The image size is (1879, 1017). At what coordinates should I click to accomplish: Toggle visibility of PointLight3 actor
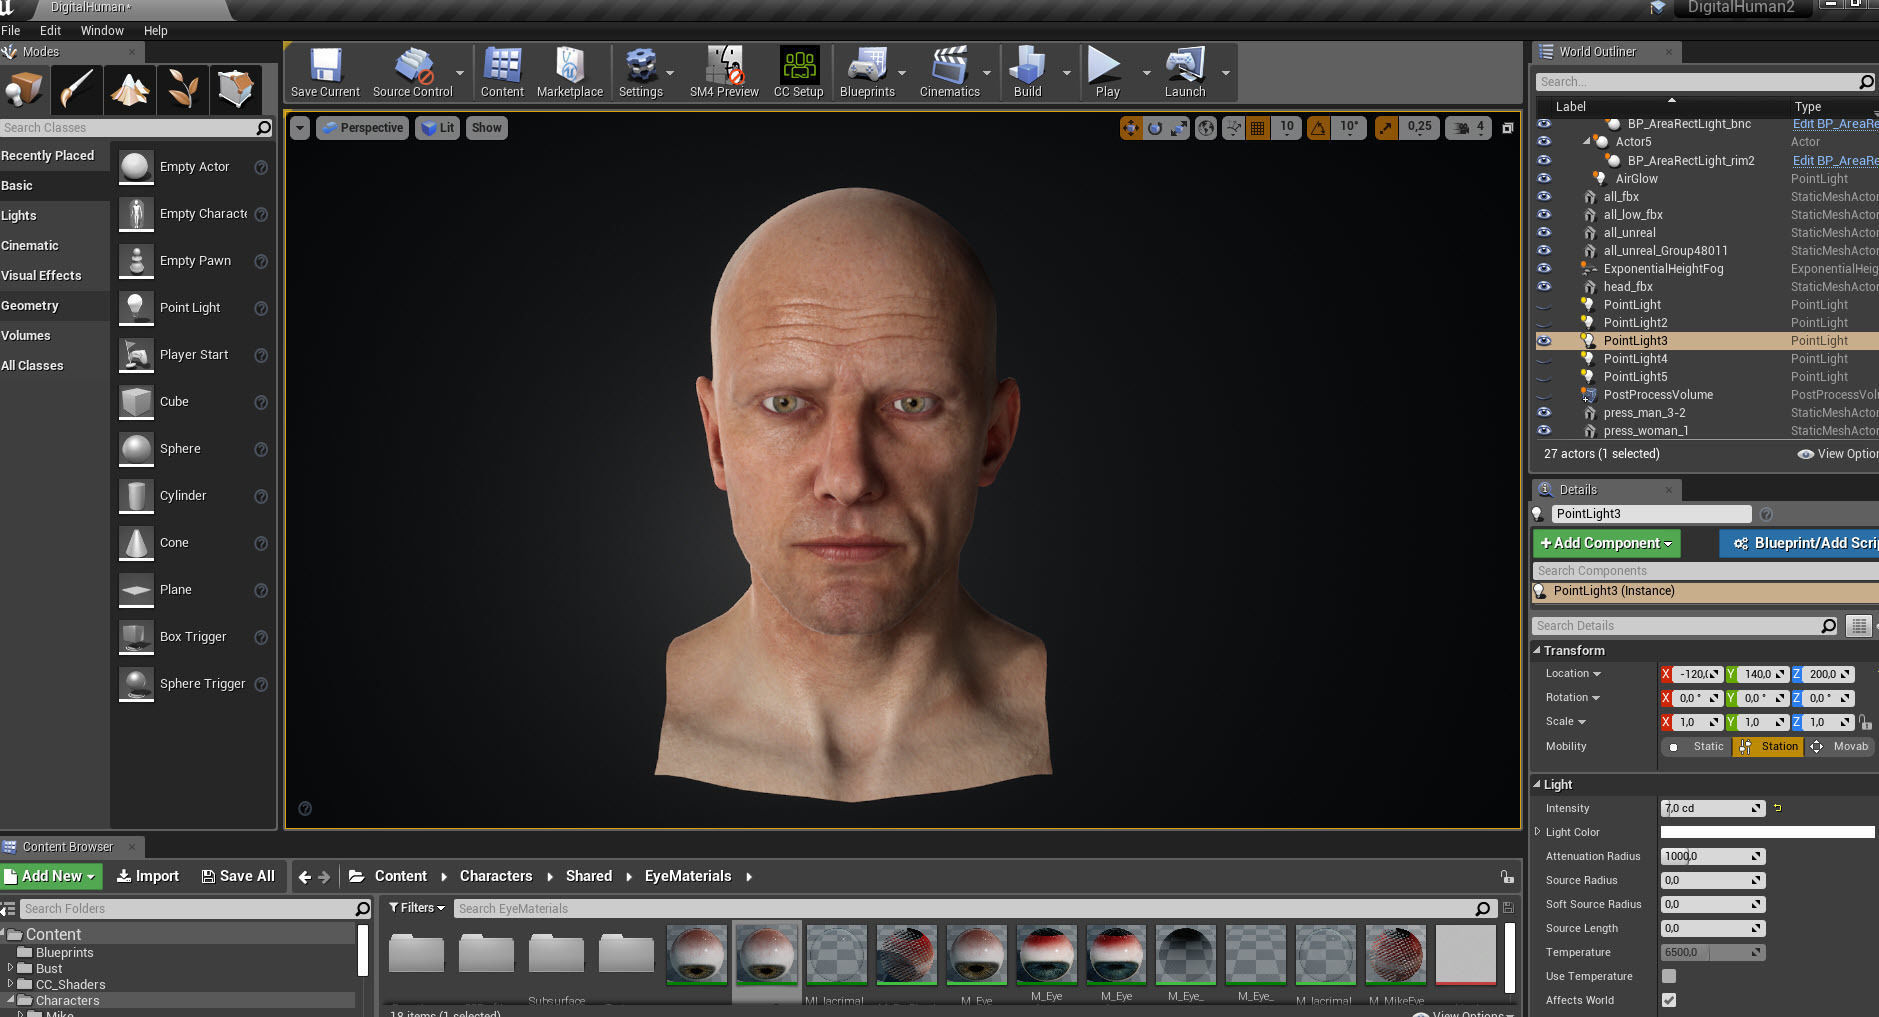(1544, 341)
